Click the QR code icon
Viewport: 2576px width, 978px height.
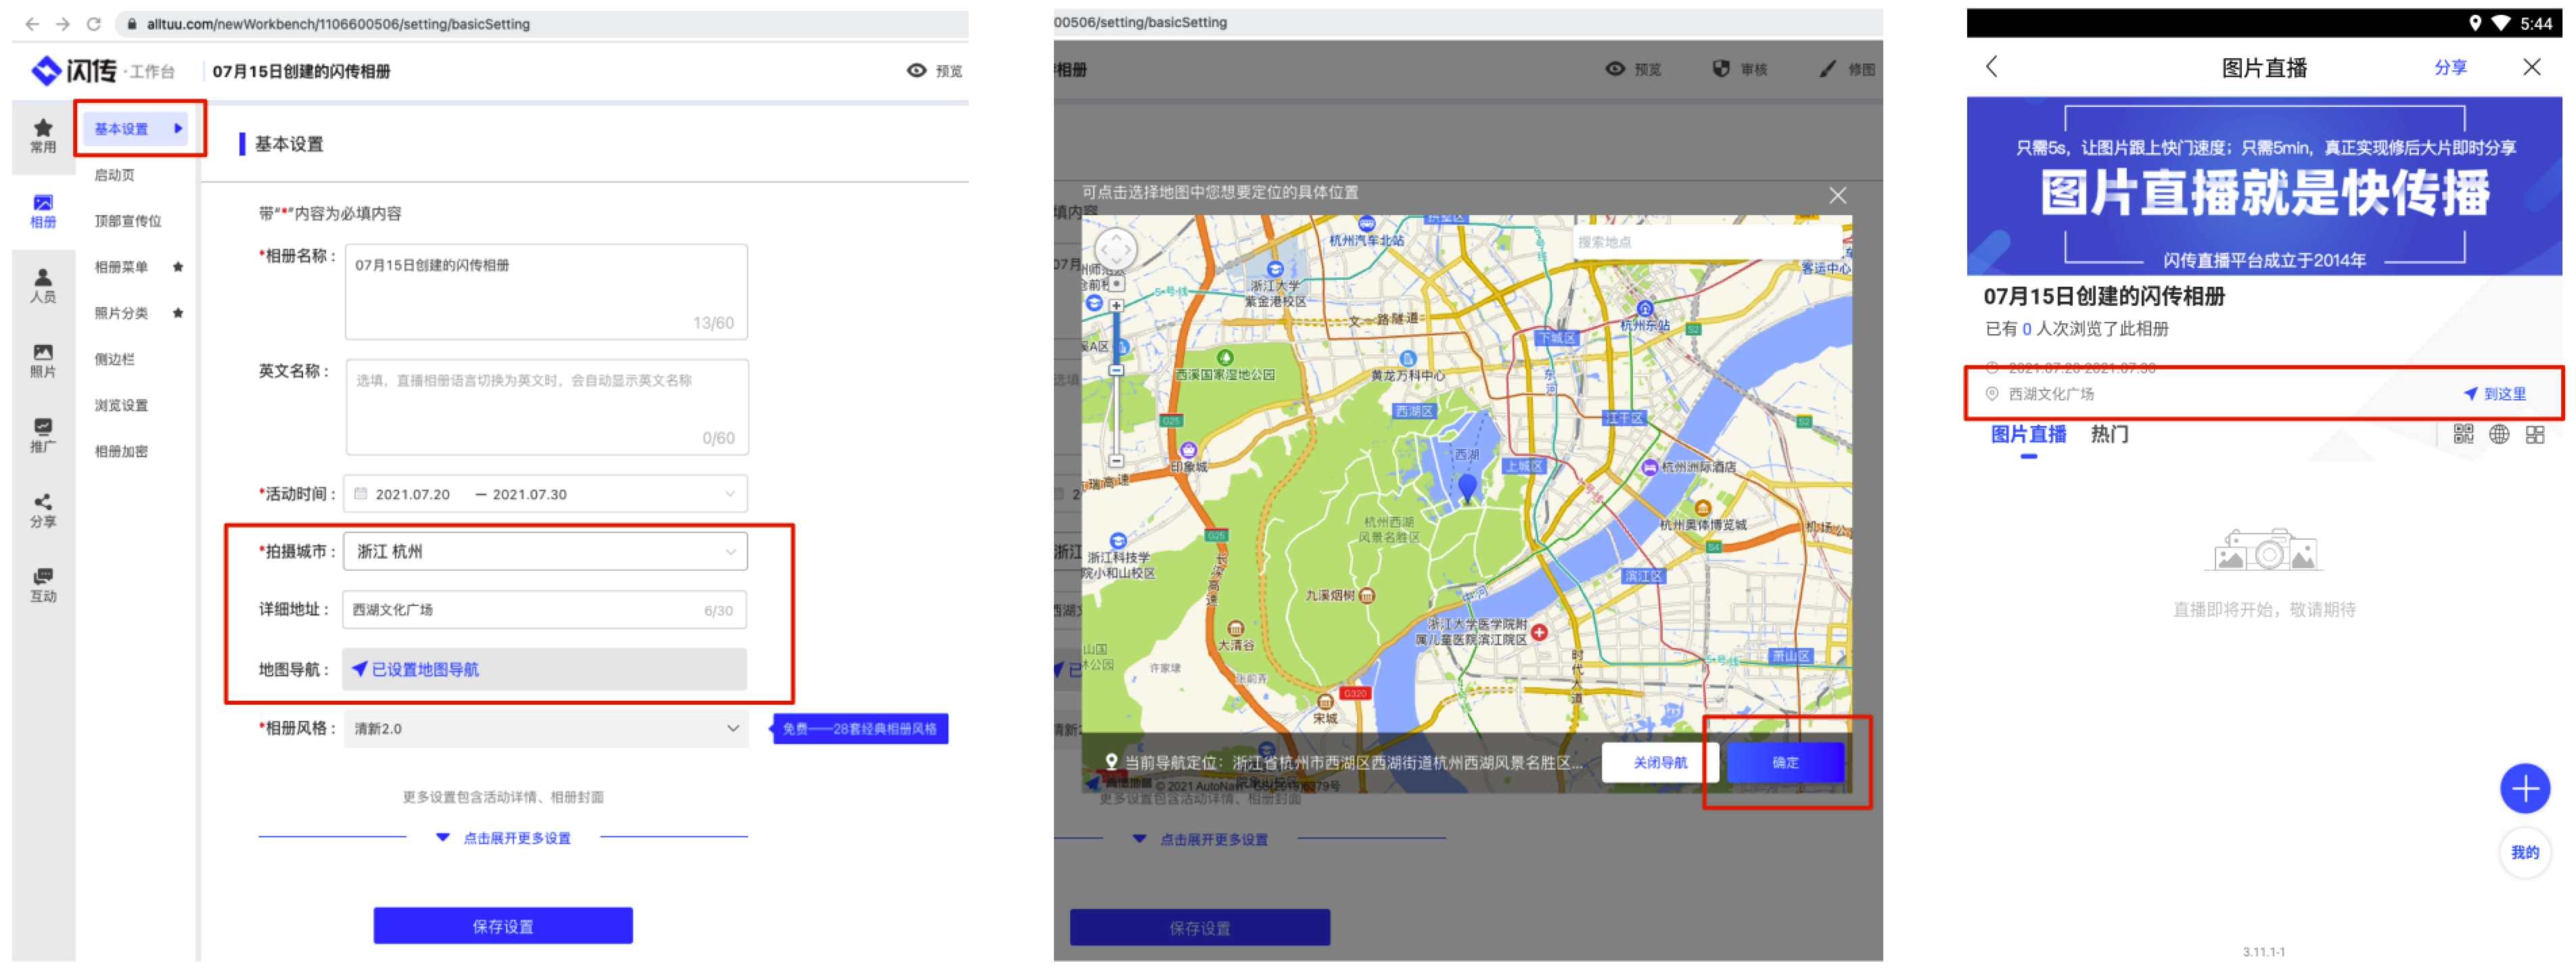(2463, 434)
